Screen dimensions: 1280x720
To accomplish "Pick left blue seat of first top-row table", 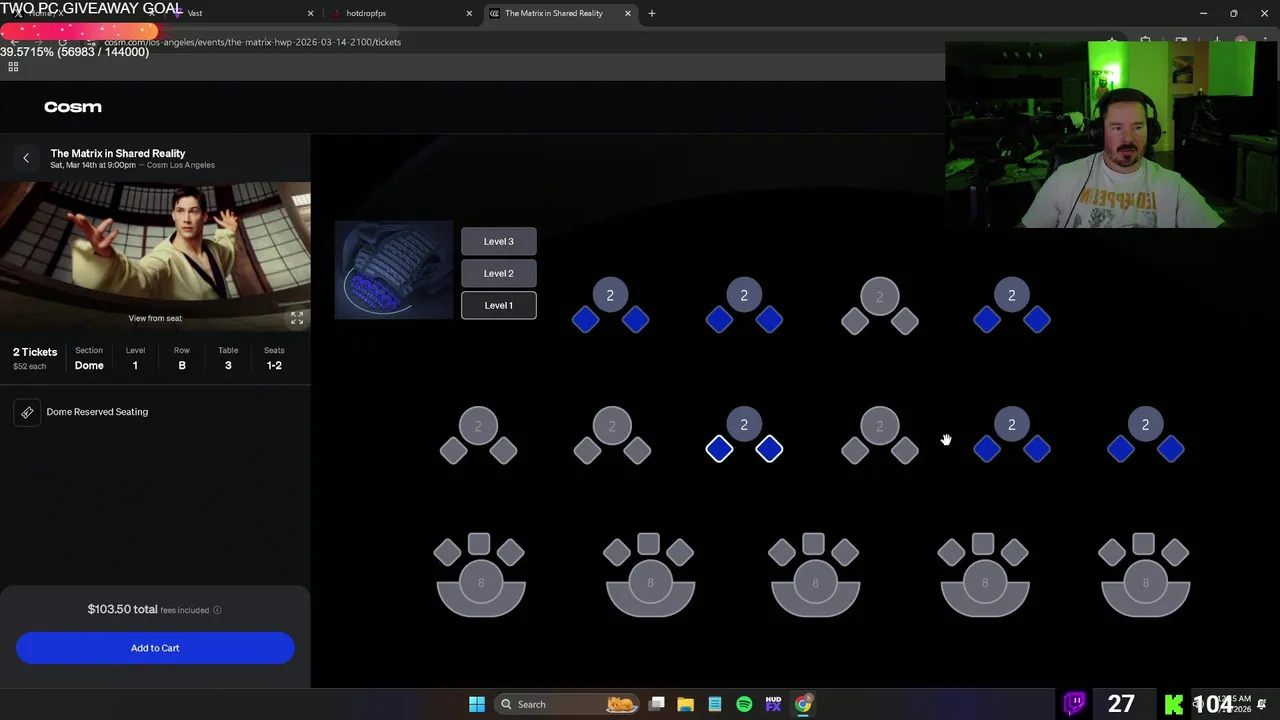I will pos(585,320).
